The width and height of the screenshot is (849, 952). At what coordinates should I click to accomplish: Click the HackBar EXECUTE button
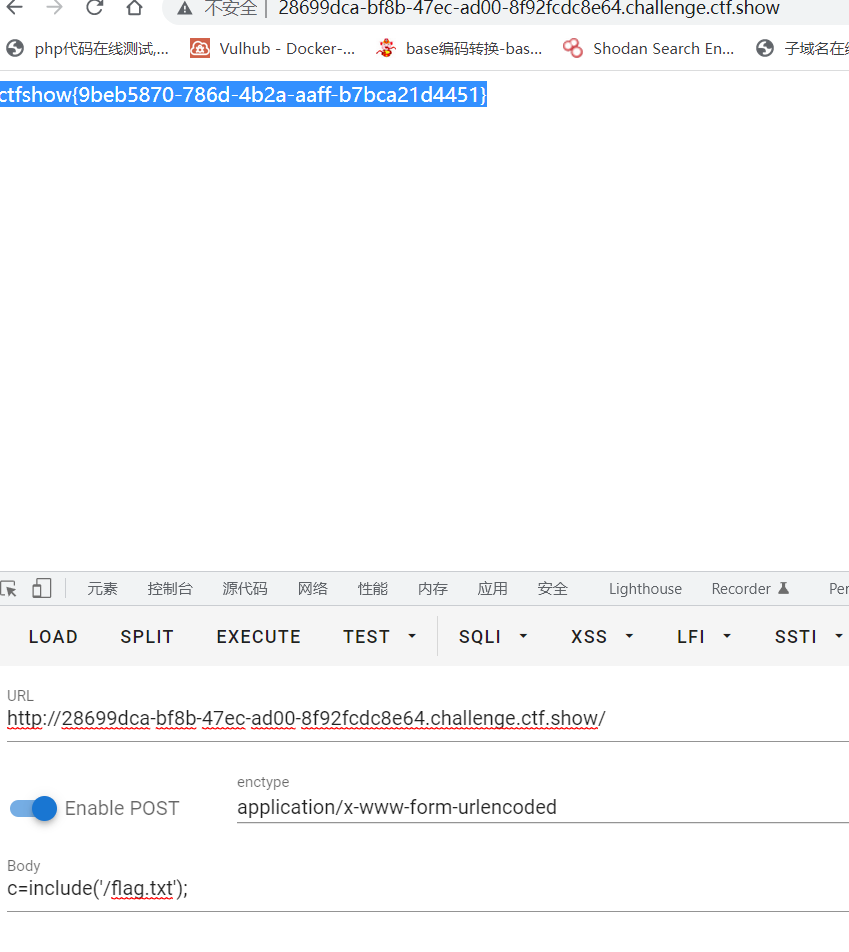tap(259, 636)
